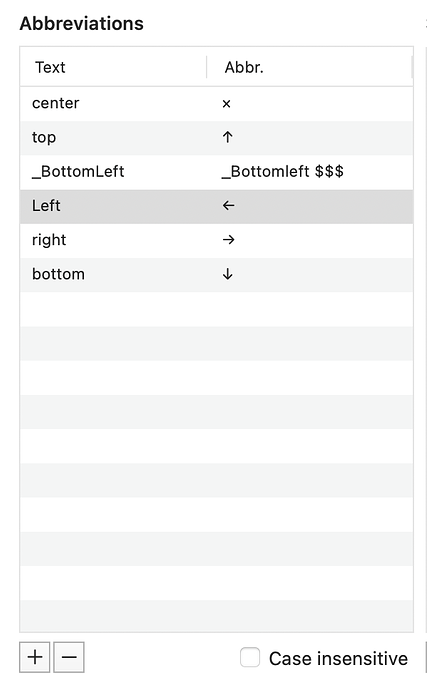Remove selected abbreviation with minus button
Image resolution: width=427 pixels, height=690 pixels.
pos(69,657)
